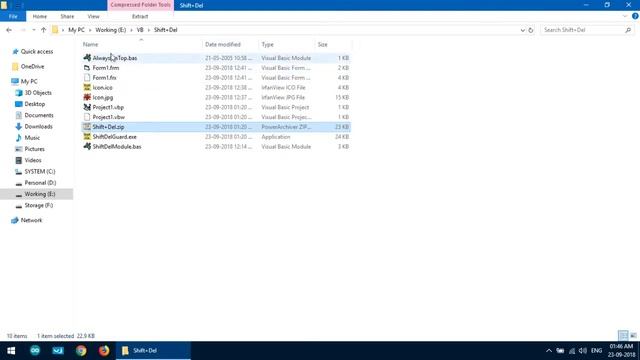Open the File menu tab
The image size is (640, 360).
pyautogui.click(x=13, y=16)
